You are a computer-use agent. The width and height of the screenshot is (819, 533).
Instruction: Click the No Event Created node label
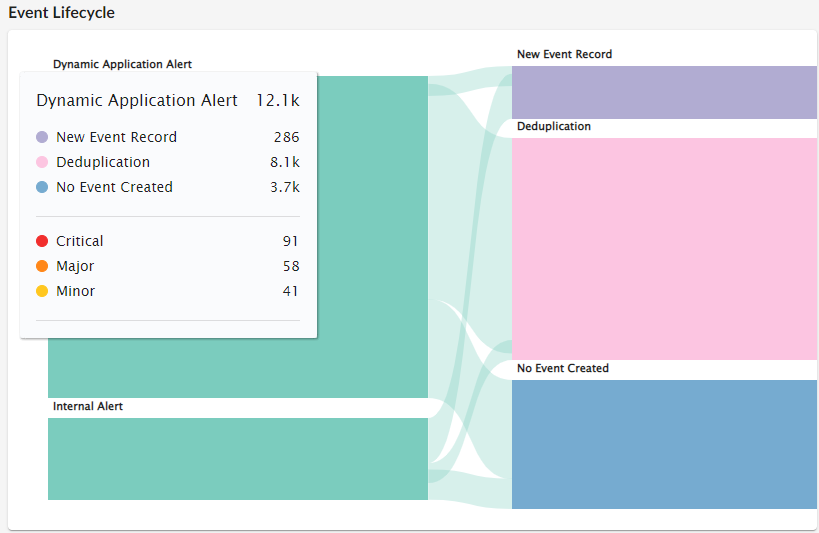(563, 369)
